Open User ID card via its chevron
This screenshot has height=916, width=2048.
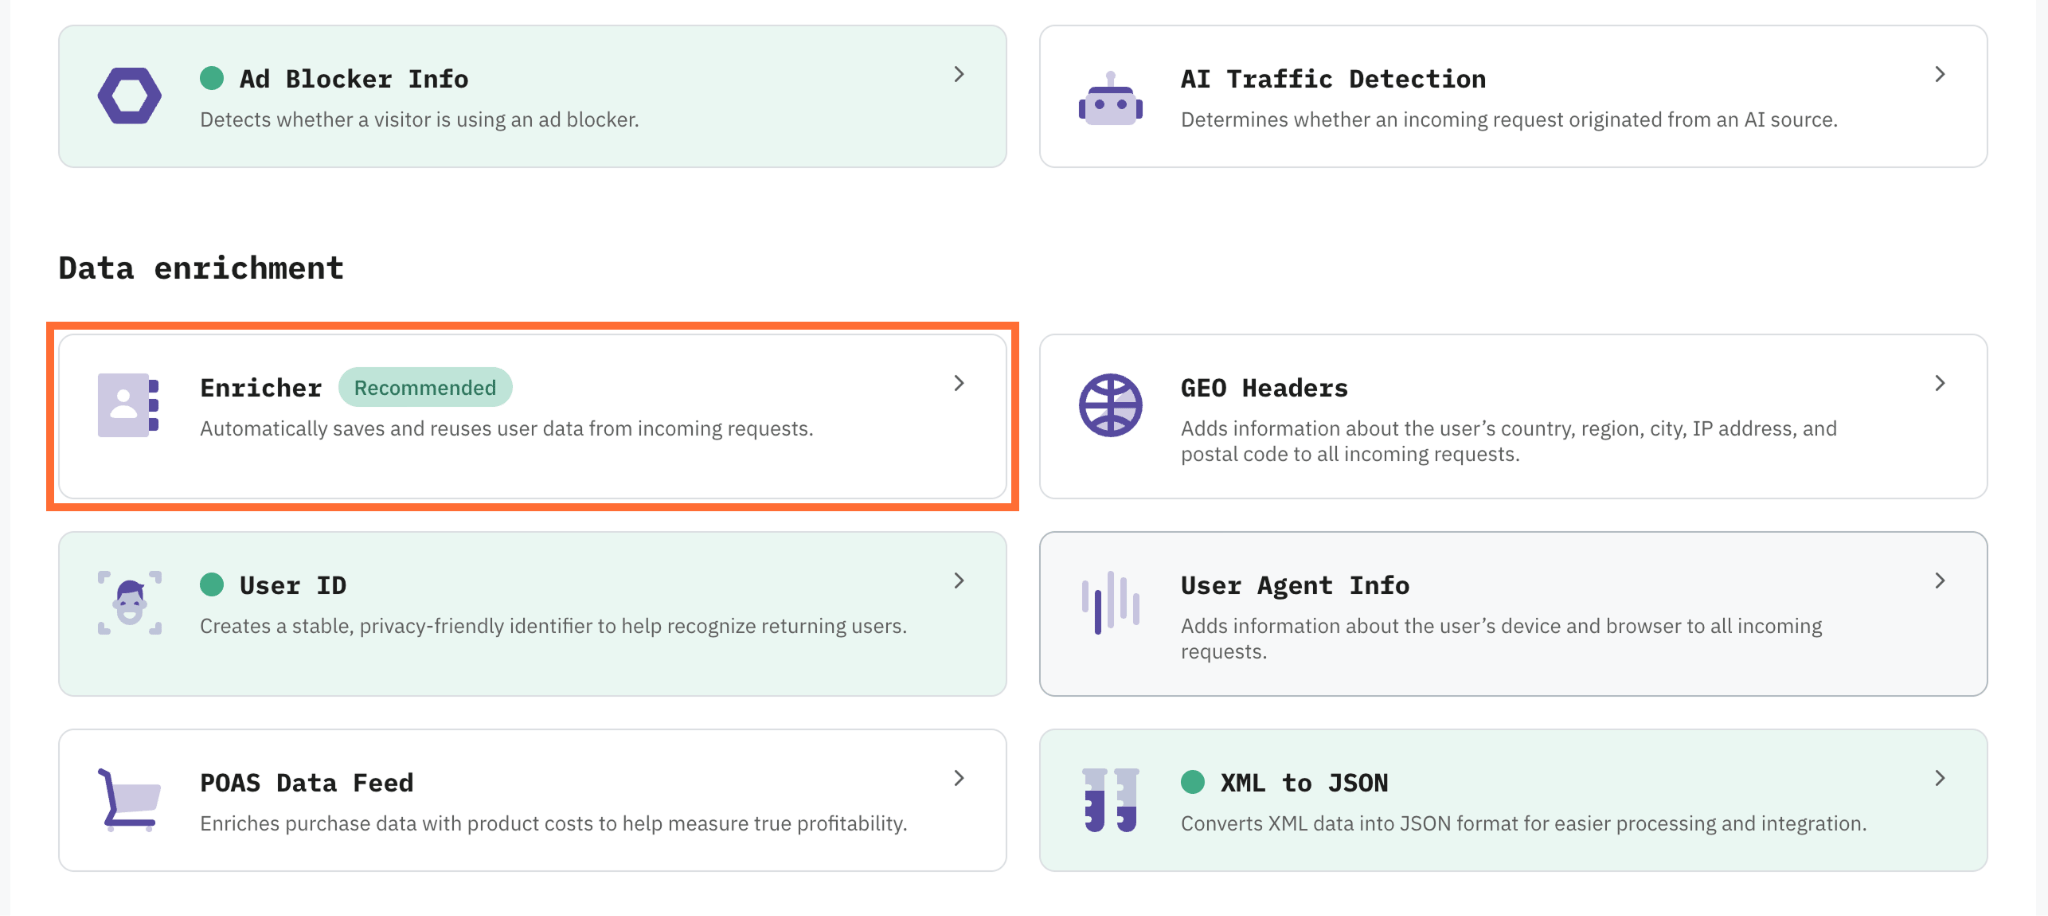coord(959,580)
